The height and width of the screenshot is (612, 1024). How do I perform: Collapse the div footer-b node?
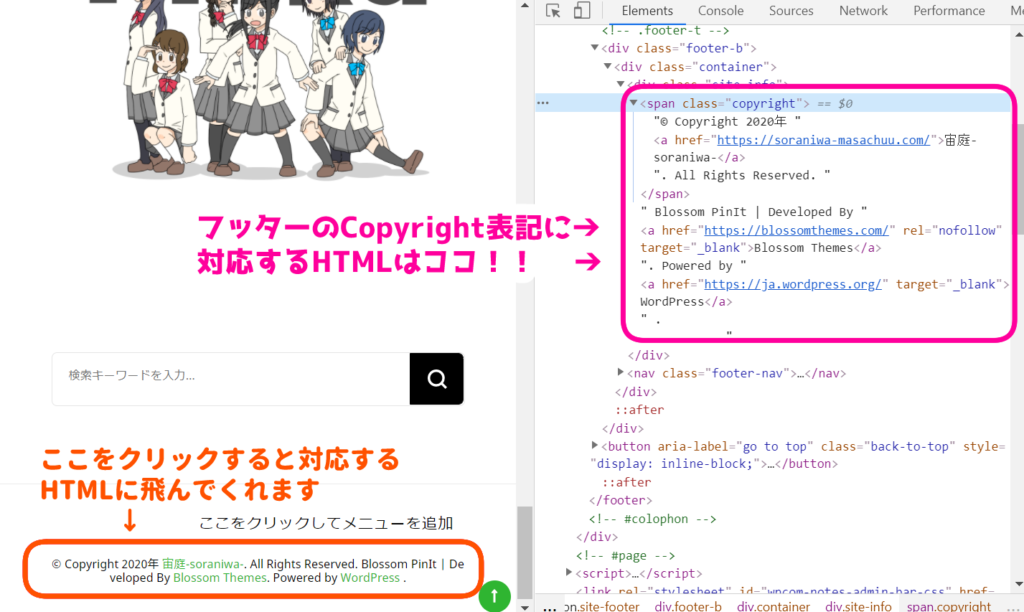click(596, 48)
